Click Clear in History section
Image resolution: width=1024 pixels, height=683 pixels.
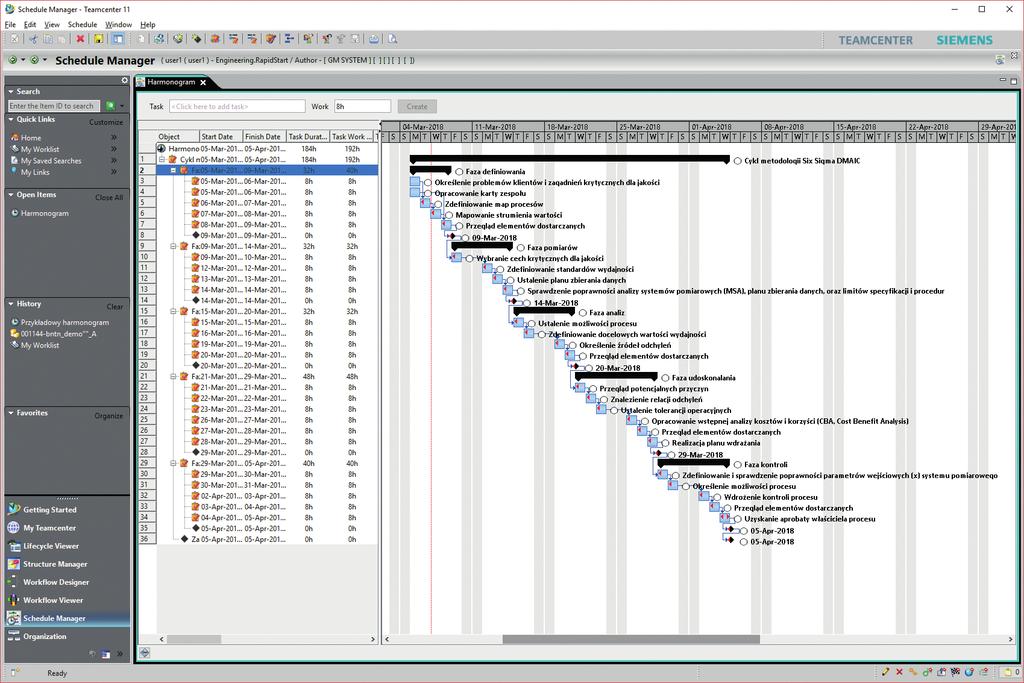pos(115,306)
